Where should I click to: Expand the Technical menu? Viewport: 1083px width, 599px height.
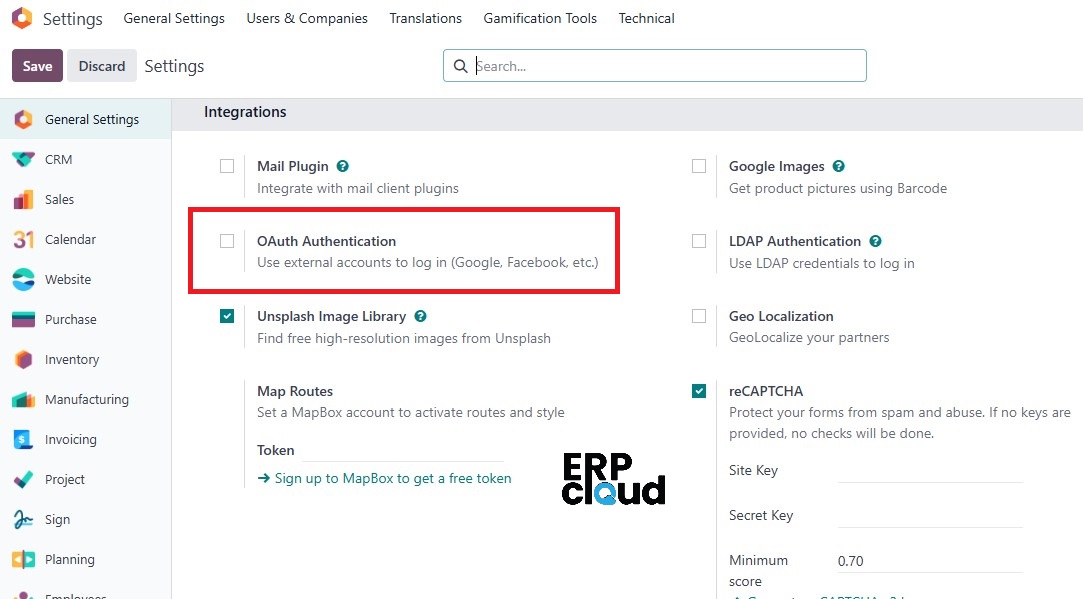(646, 18)
